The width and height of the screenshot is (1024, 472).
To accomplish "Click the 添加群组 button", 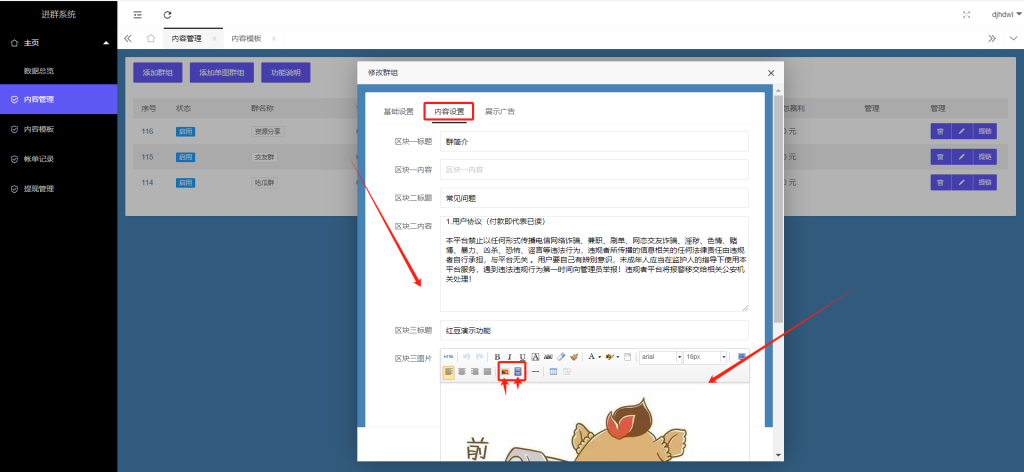I will [x=158, y=73].
